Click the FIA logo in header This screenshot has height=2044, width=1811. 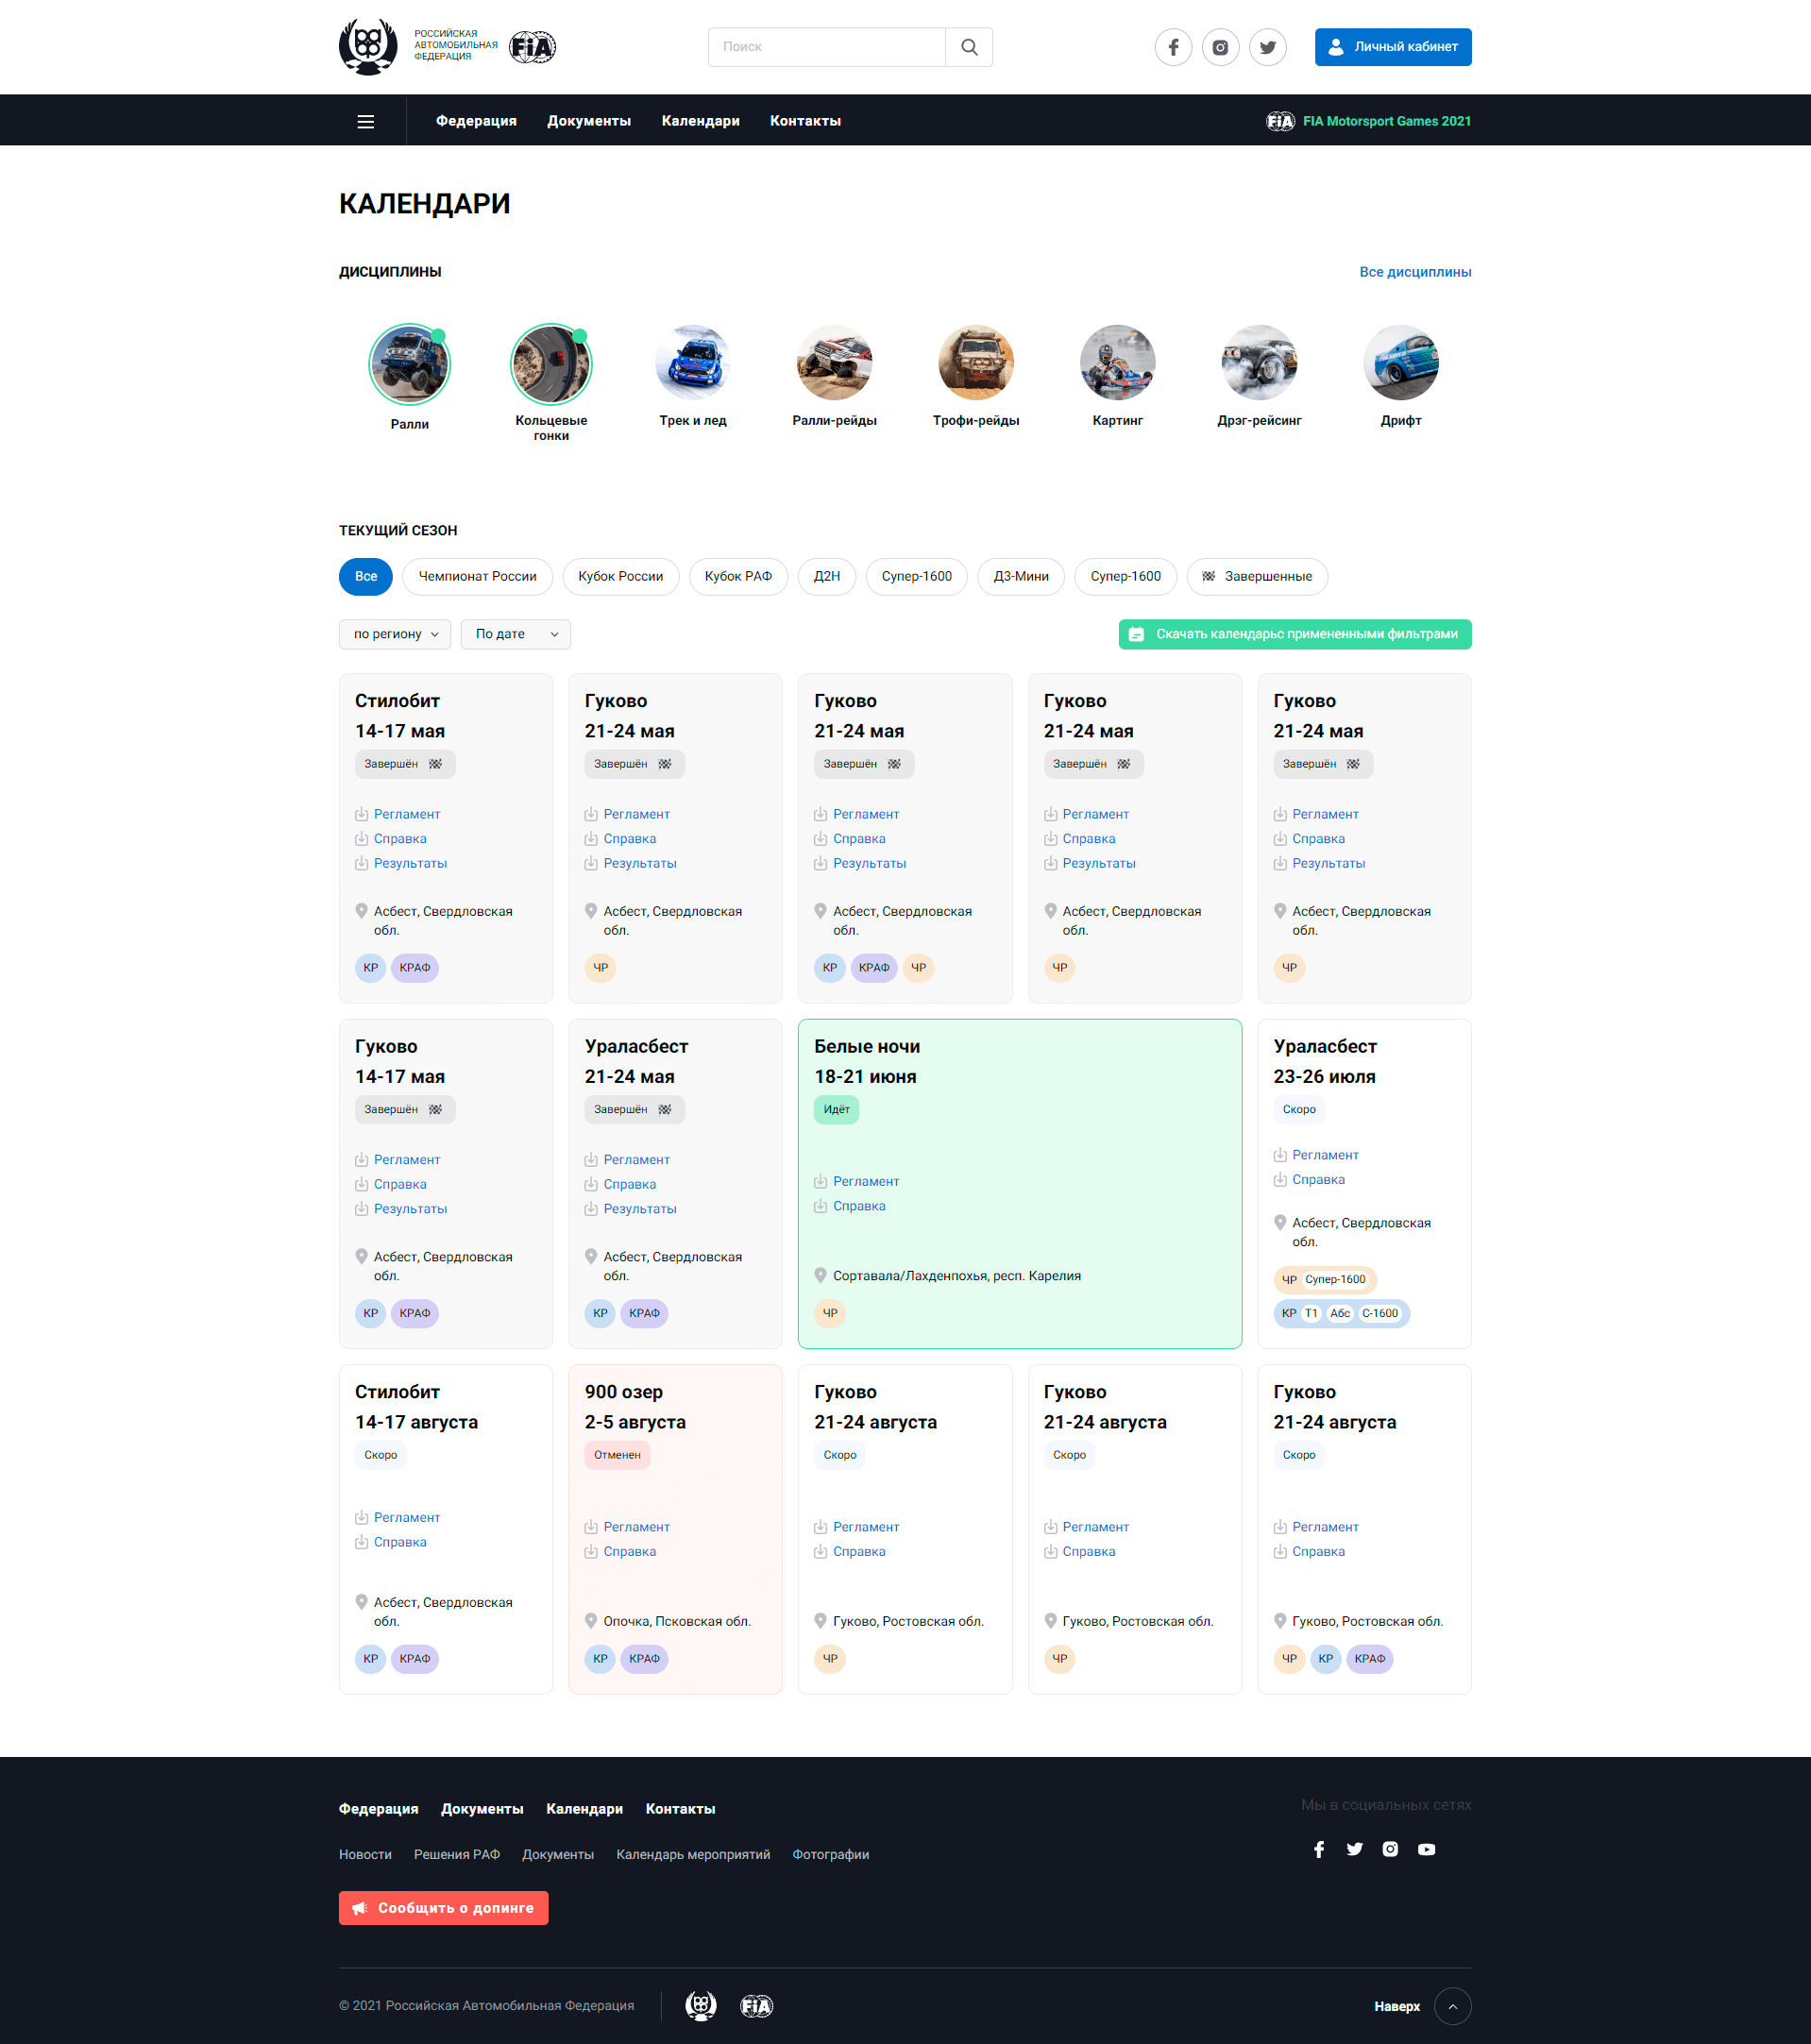532,47
